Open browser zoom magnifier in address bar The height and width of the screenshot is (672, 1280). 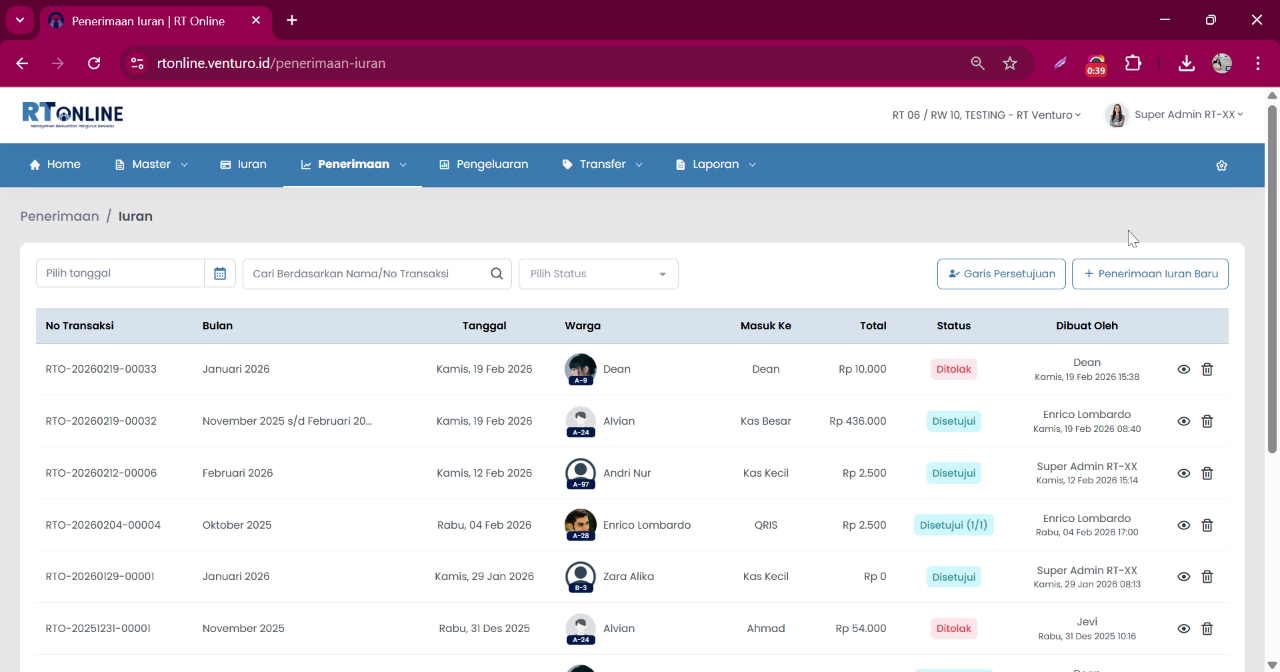(x=977, y=63)
